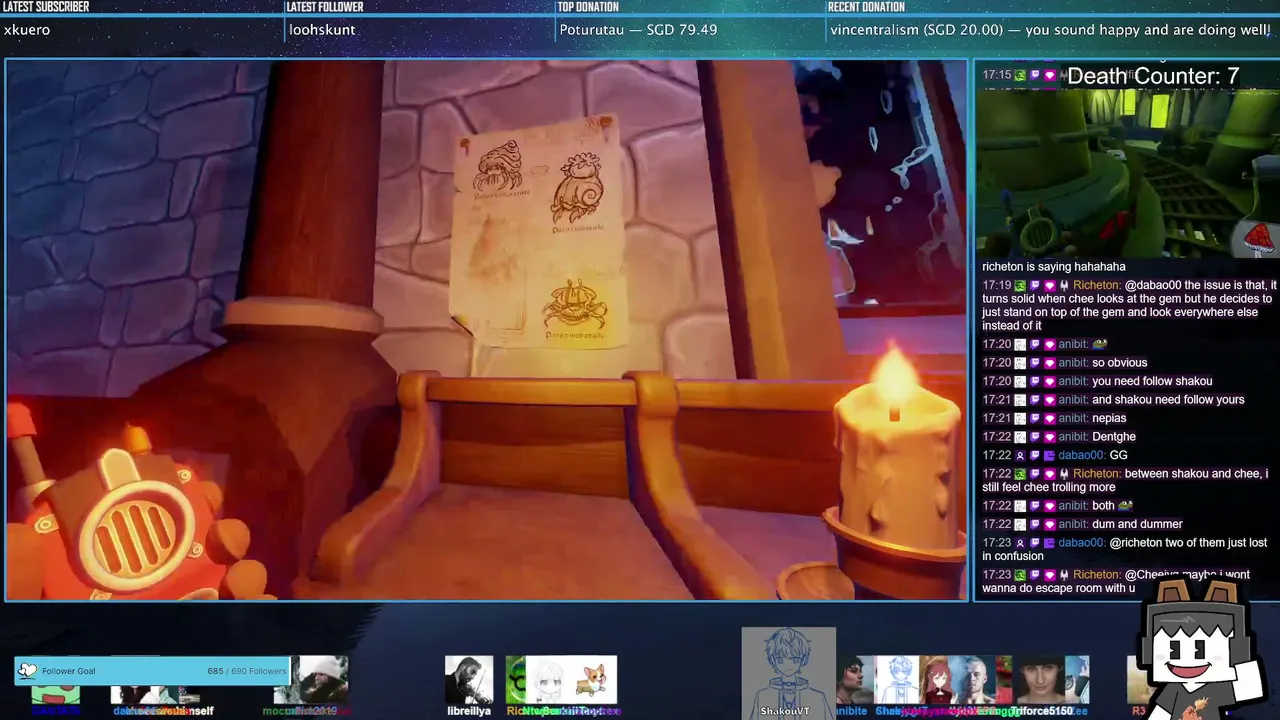Click "richeton is saying hahahaha" message
The width and height of the screenshot is (1280, 720).
(1054, 267)
